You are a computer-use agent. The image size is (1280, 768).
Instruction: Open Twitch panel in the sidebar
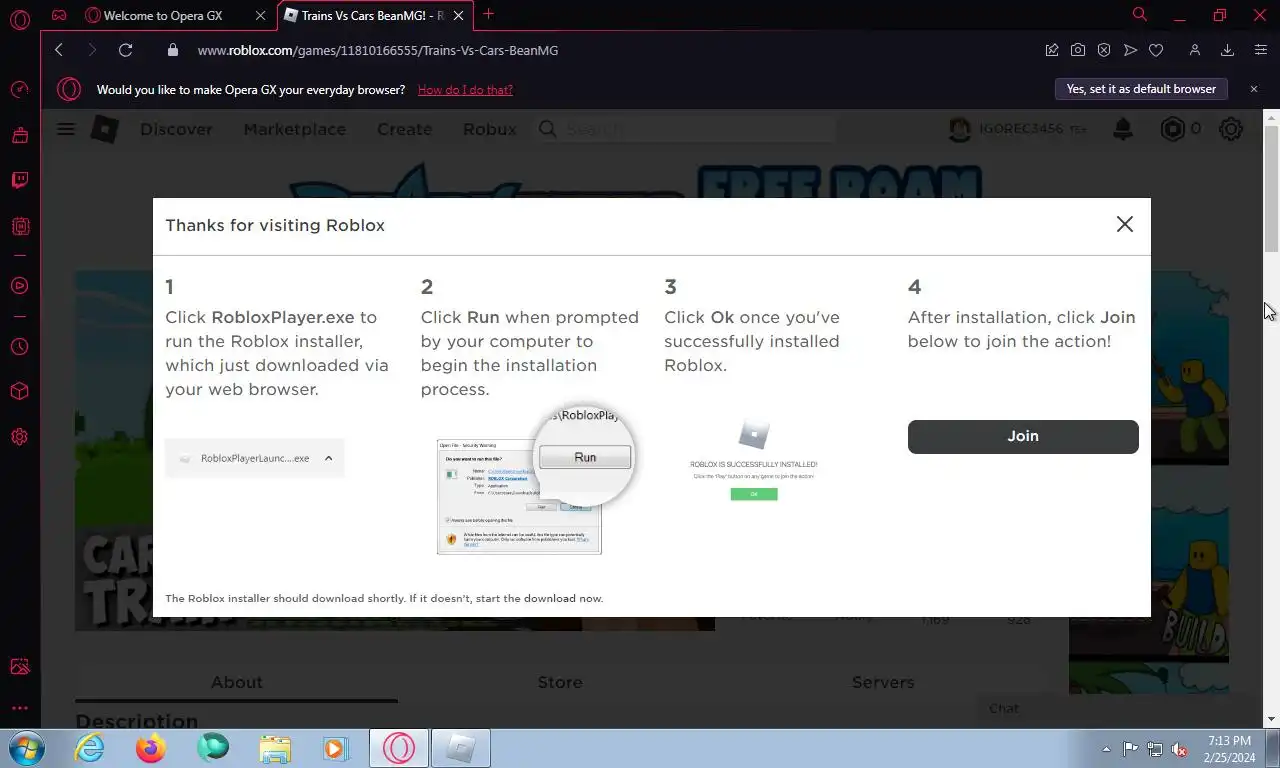[x=19, y=180]
